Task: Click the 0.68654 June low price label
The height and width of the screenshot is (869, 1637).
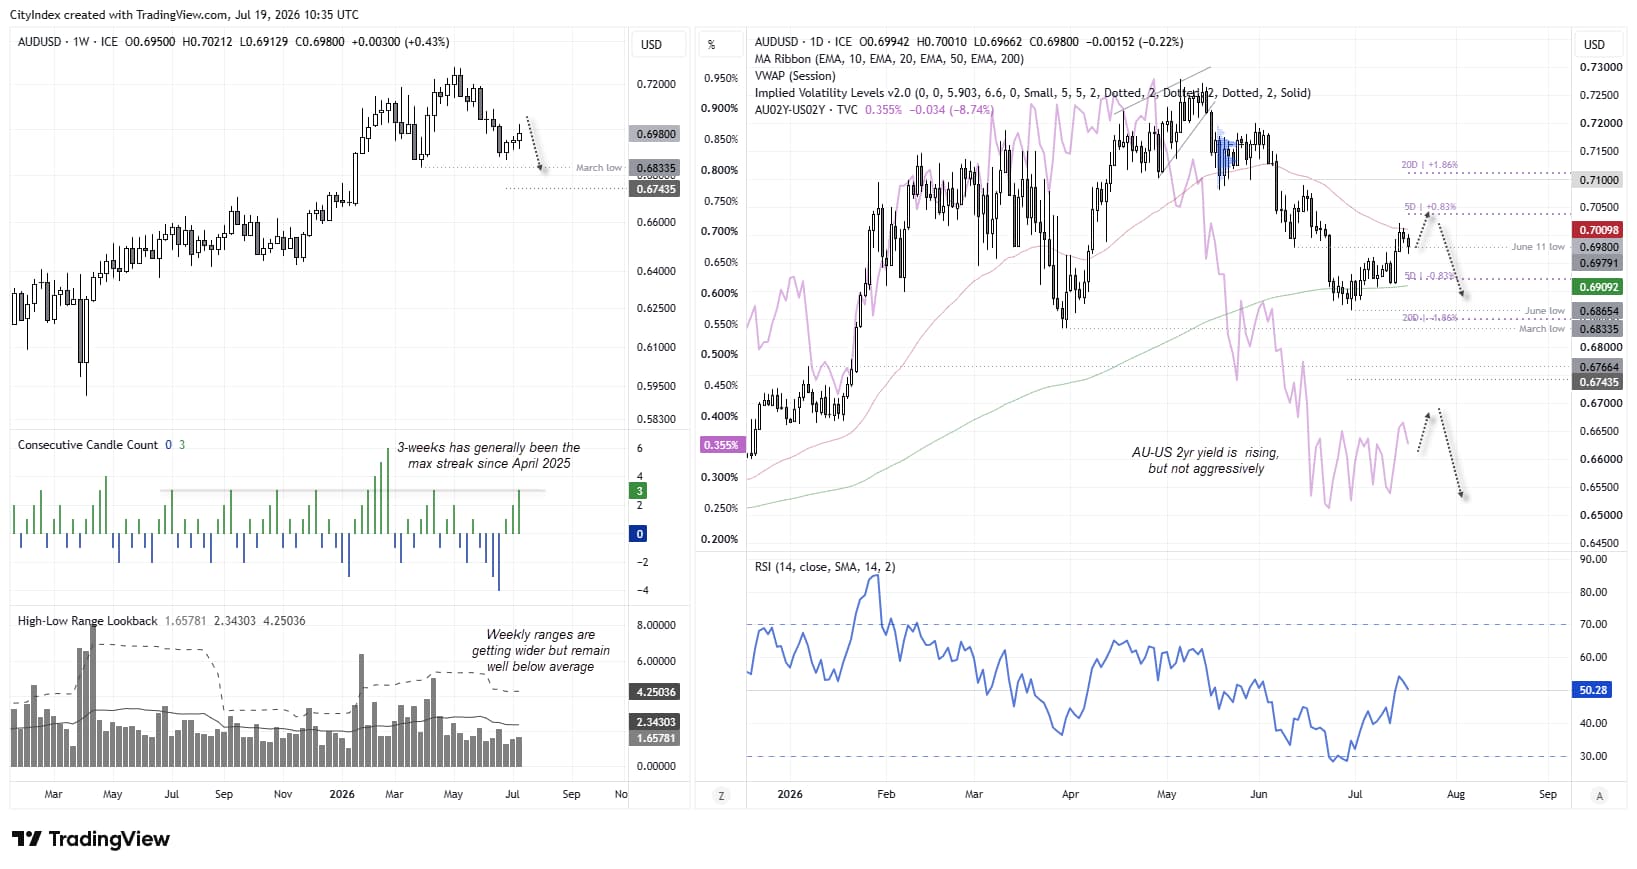Action: coord(1599,312)
